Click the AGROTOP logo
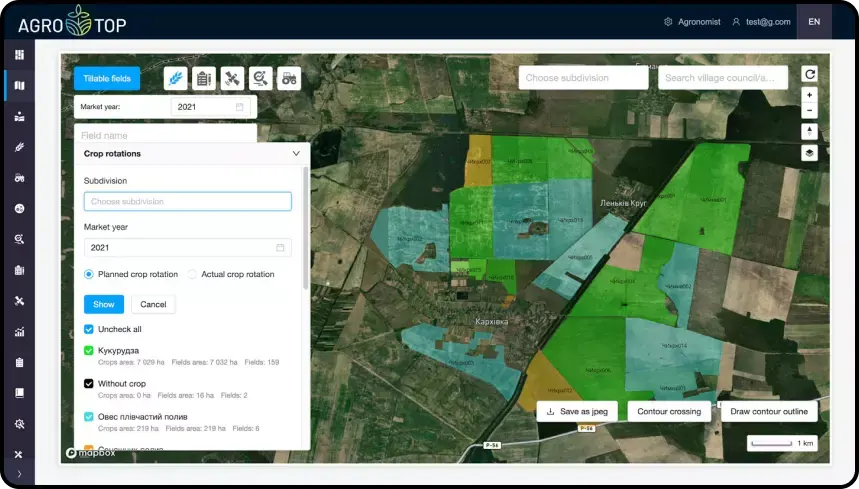This screenshot has width=859, height=489. [72, 22]
